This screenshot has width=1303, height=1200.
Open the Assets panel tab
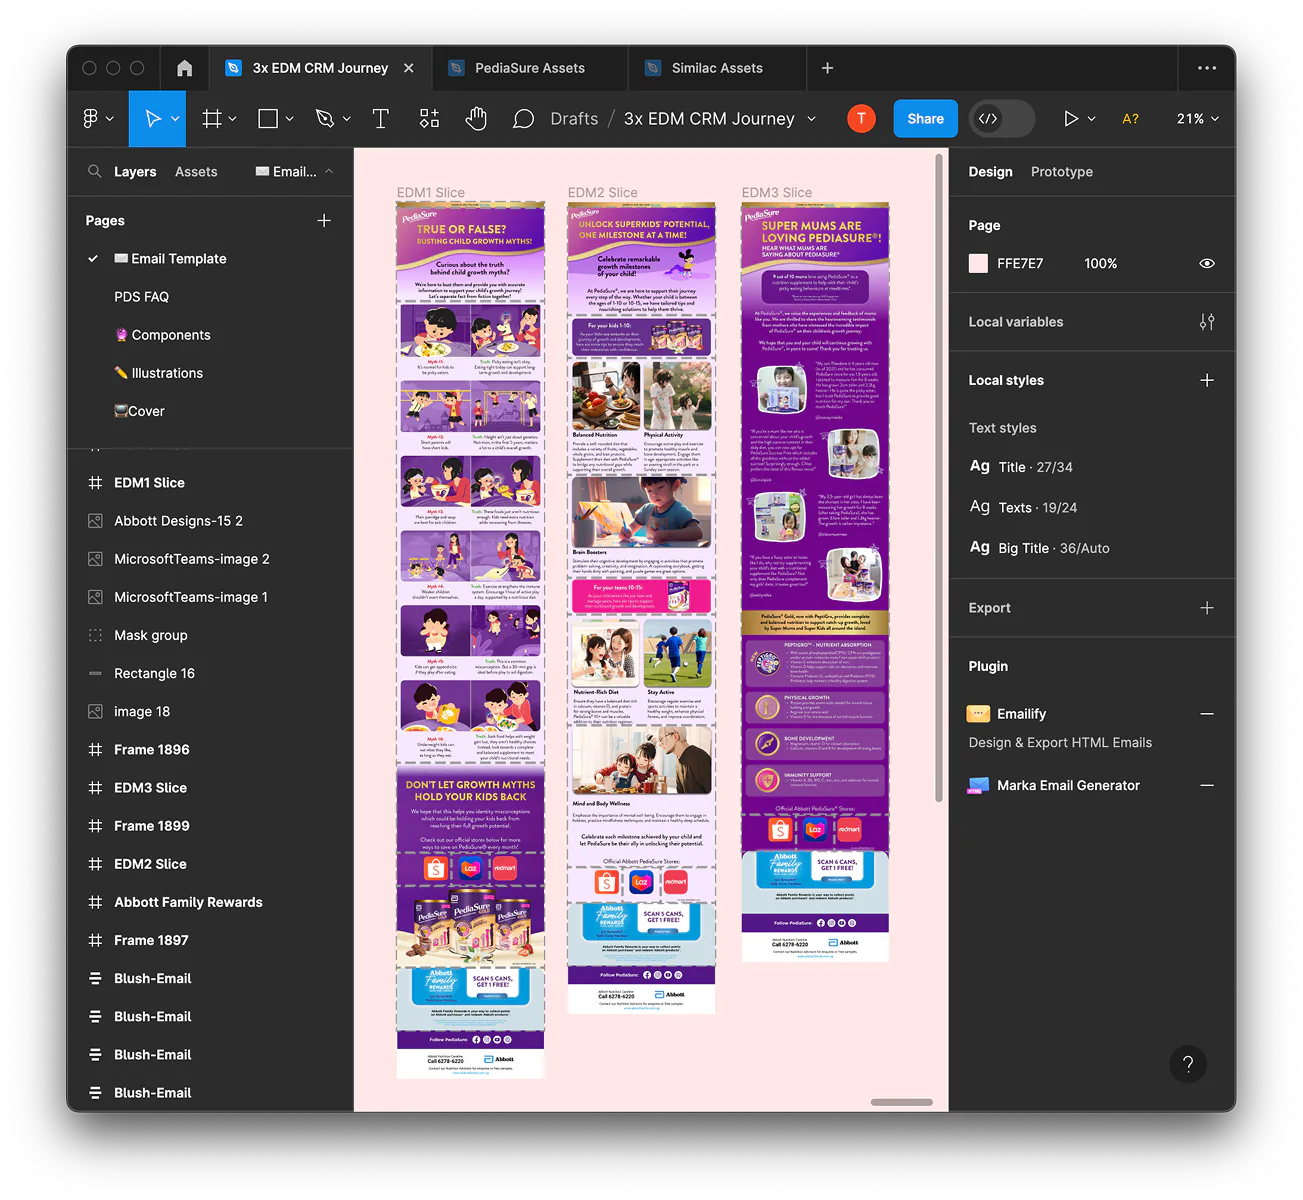tap(196, 171)
